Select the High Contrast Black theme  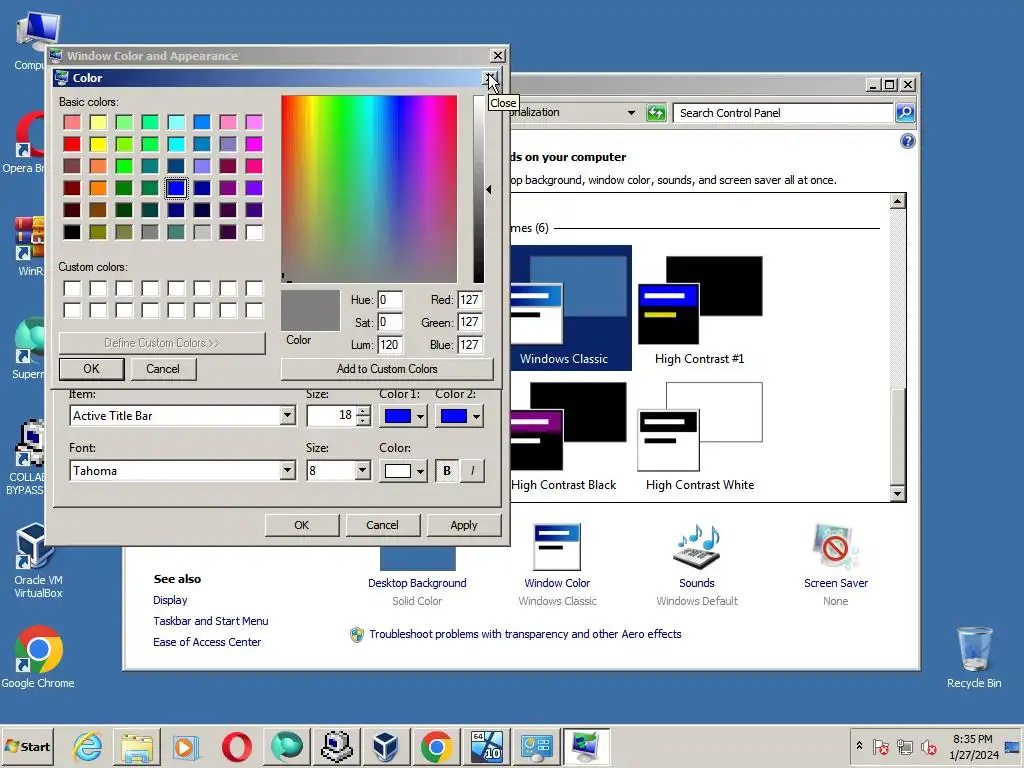tap(564, 436)
